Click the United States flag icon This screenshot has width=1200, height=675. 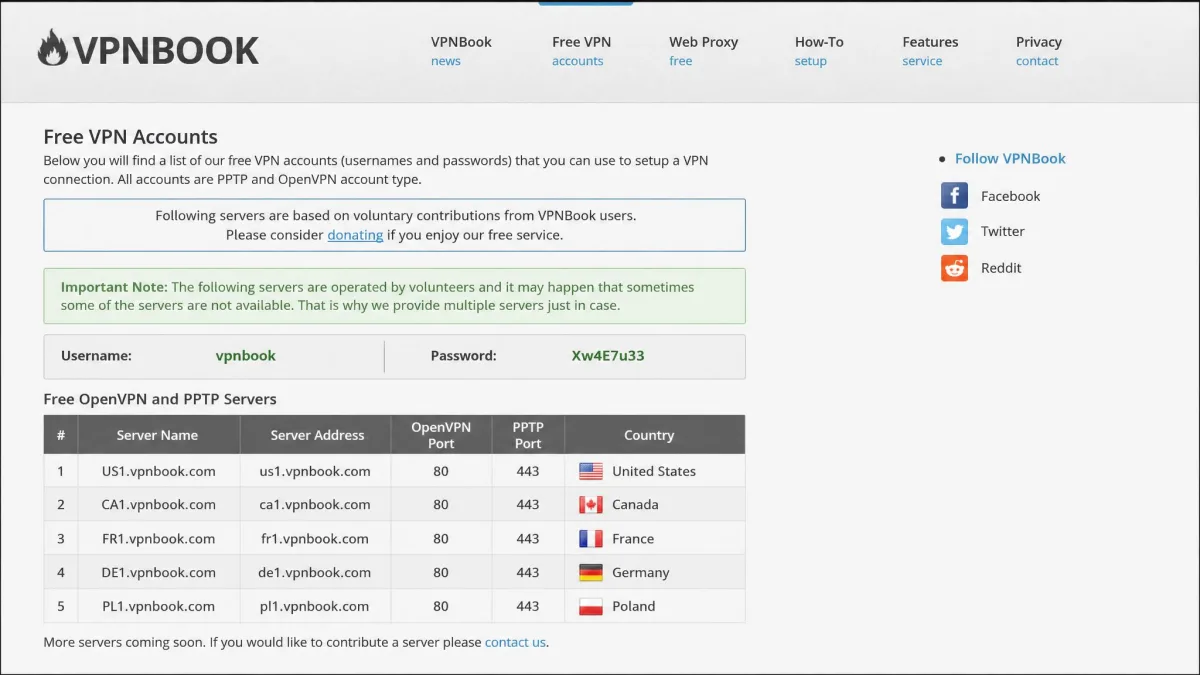[591, 471]
